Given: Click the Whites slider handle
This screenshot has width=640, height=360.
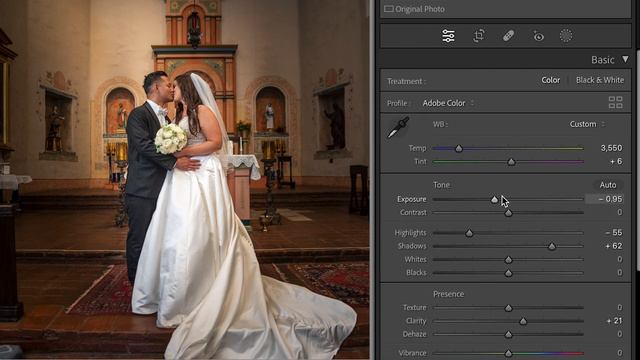Looking at the screenshot, I should tap(508, 260).
